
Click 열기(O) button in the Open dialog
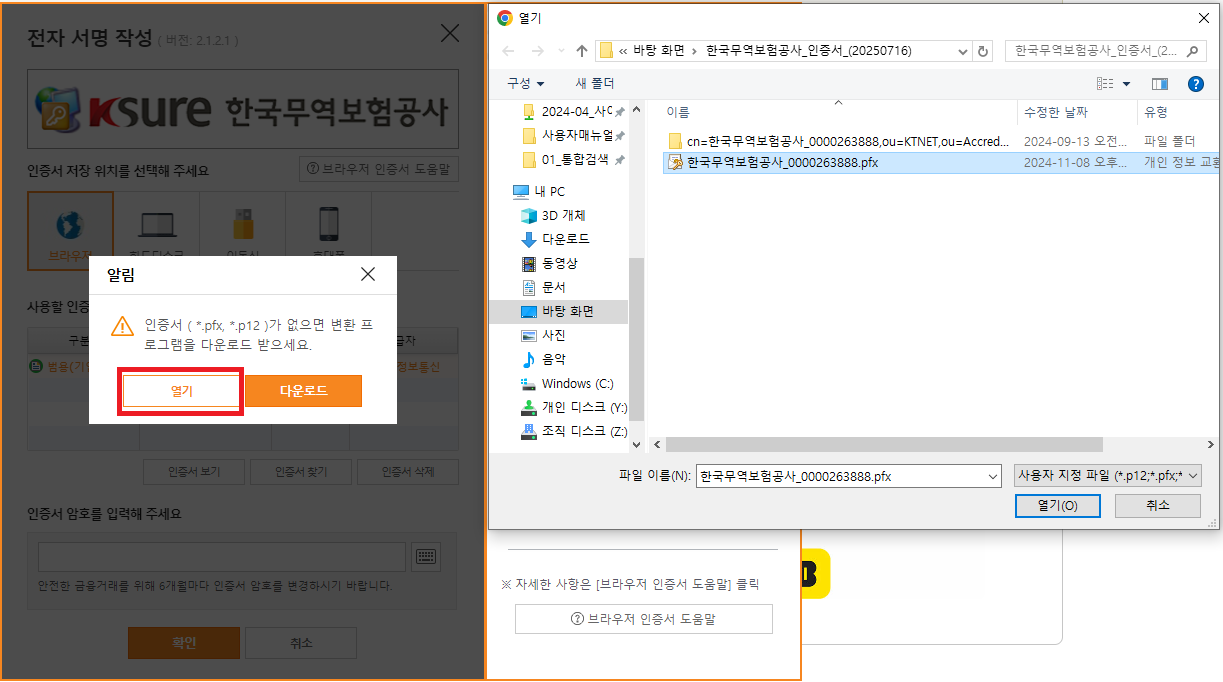pos(1057,506)
